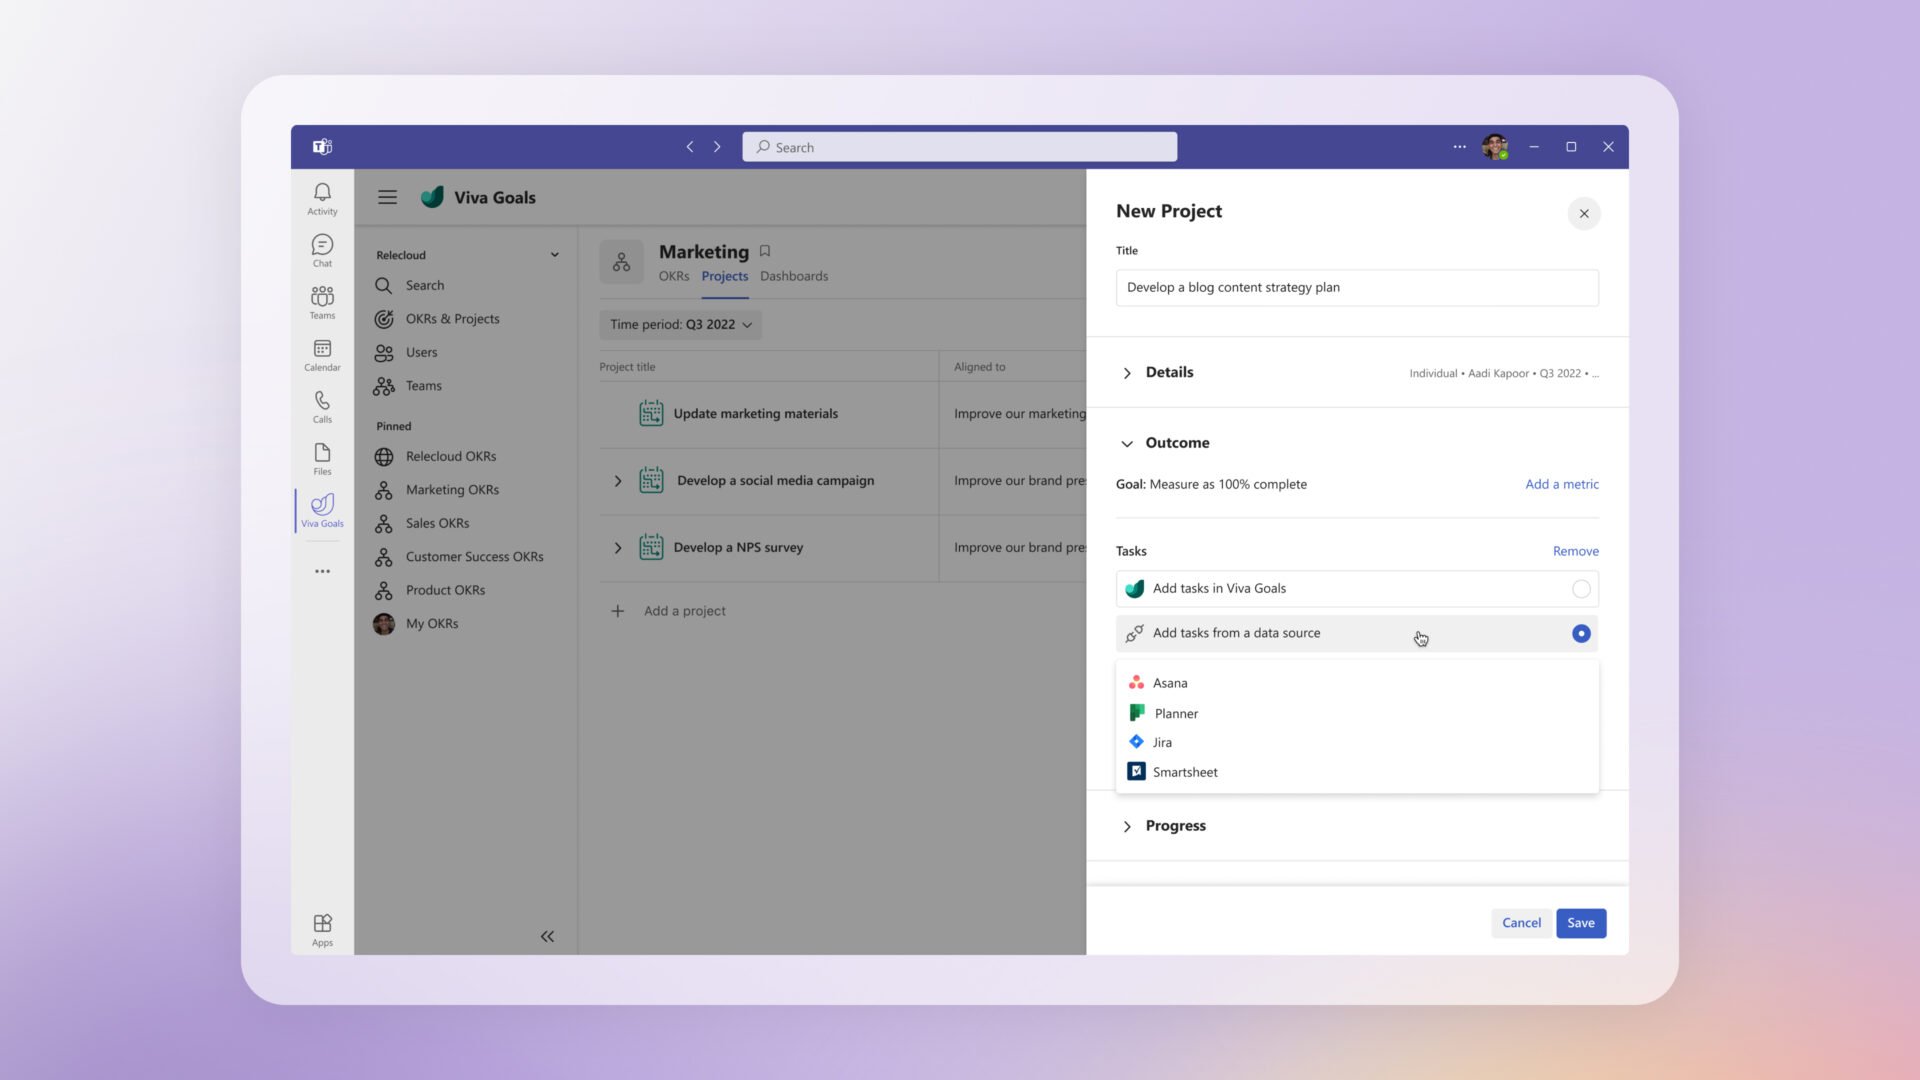1920x1080 pixels.
Task: Show more apps ellipsis in left rail
Action: pos(322,571)
